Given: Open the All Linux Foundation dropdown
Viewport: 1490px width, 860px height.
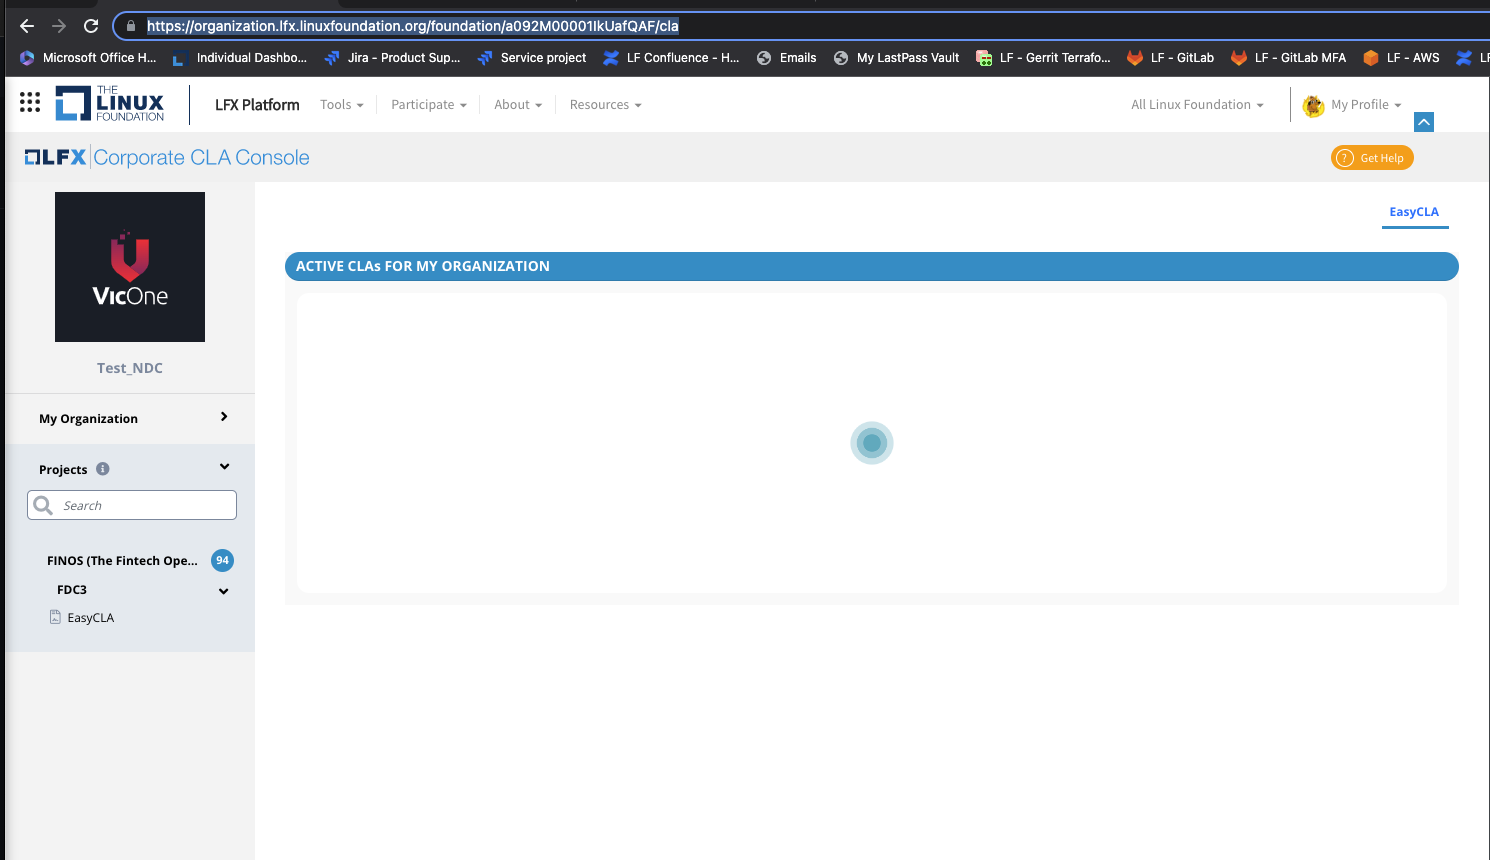Looking at the screenshot, I should 1196,104.
